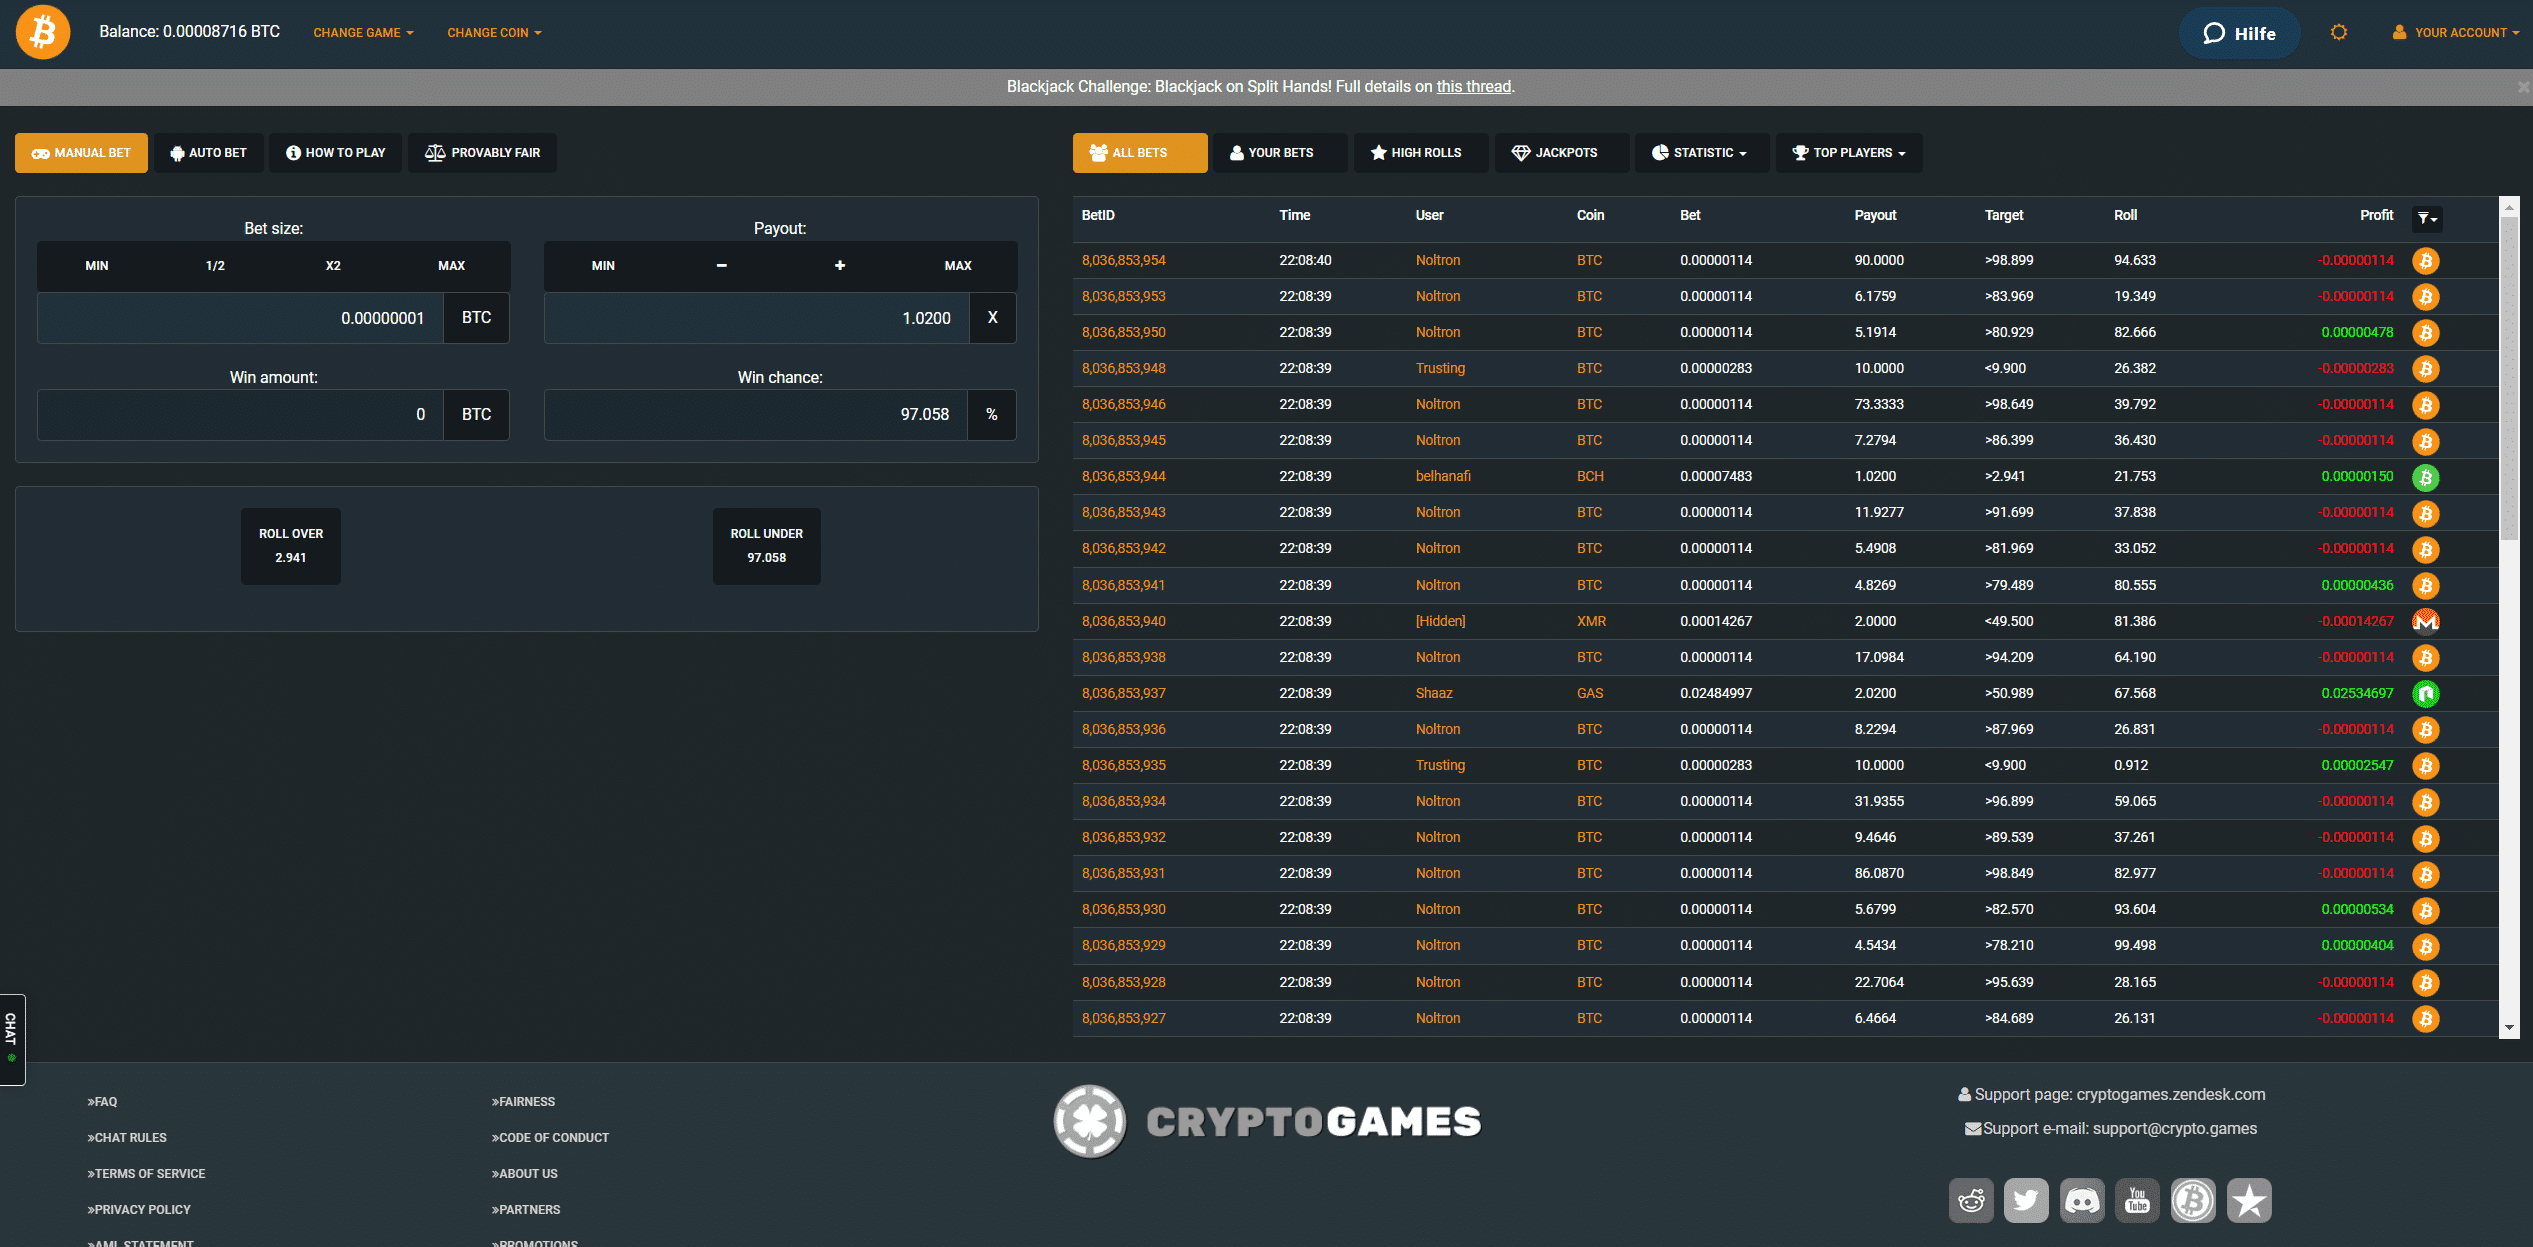
Task: Open user Shaaz's profile link
Action: [x=1434, y=694]
